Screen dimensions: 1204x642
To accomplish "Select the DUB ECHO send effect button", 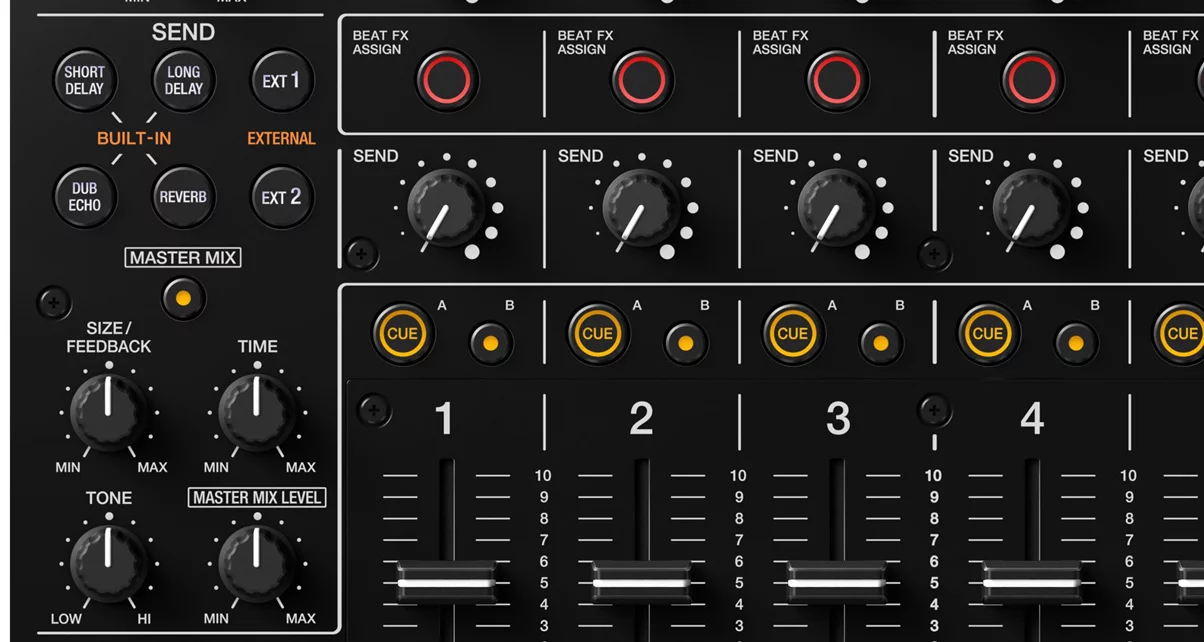I will click(x=85, y=196).
